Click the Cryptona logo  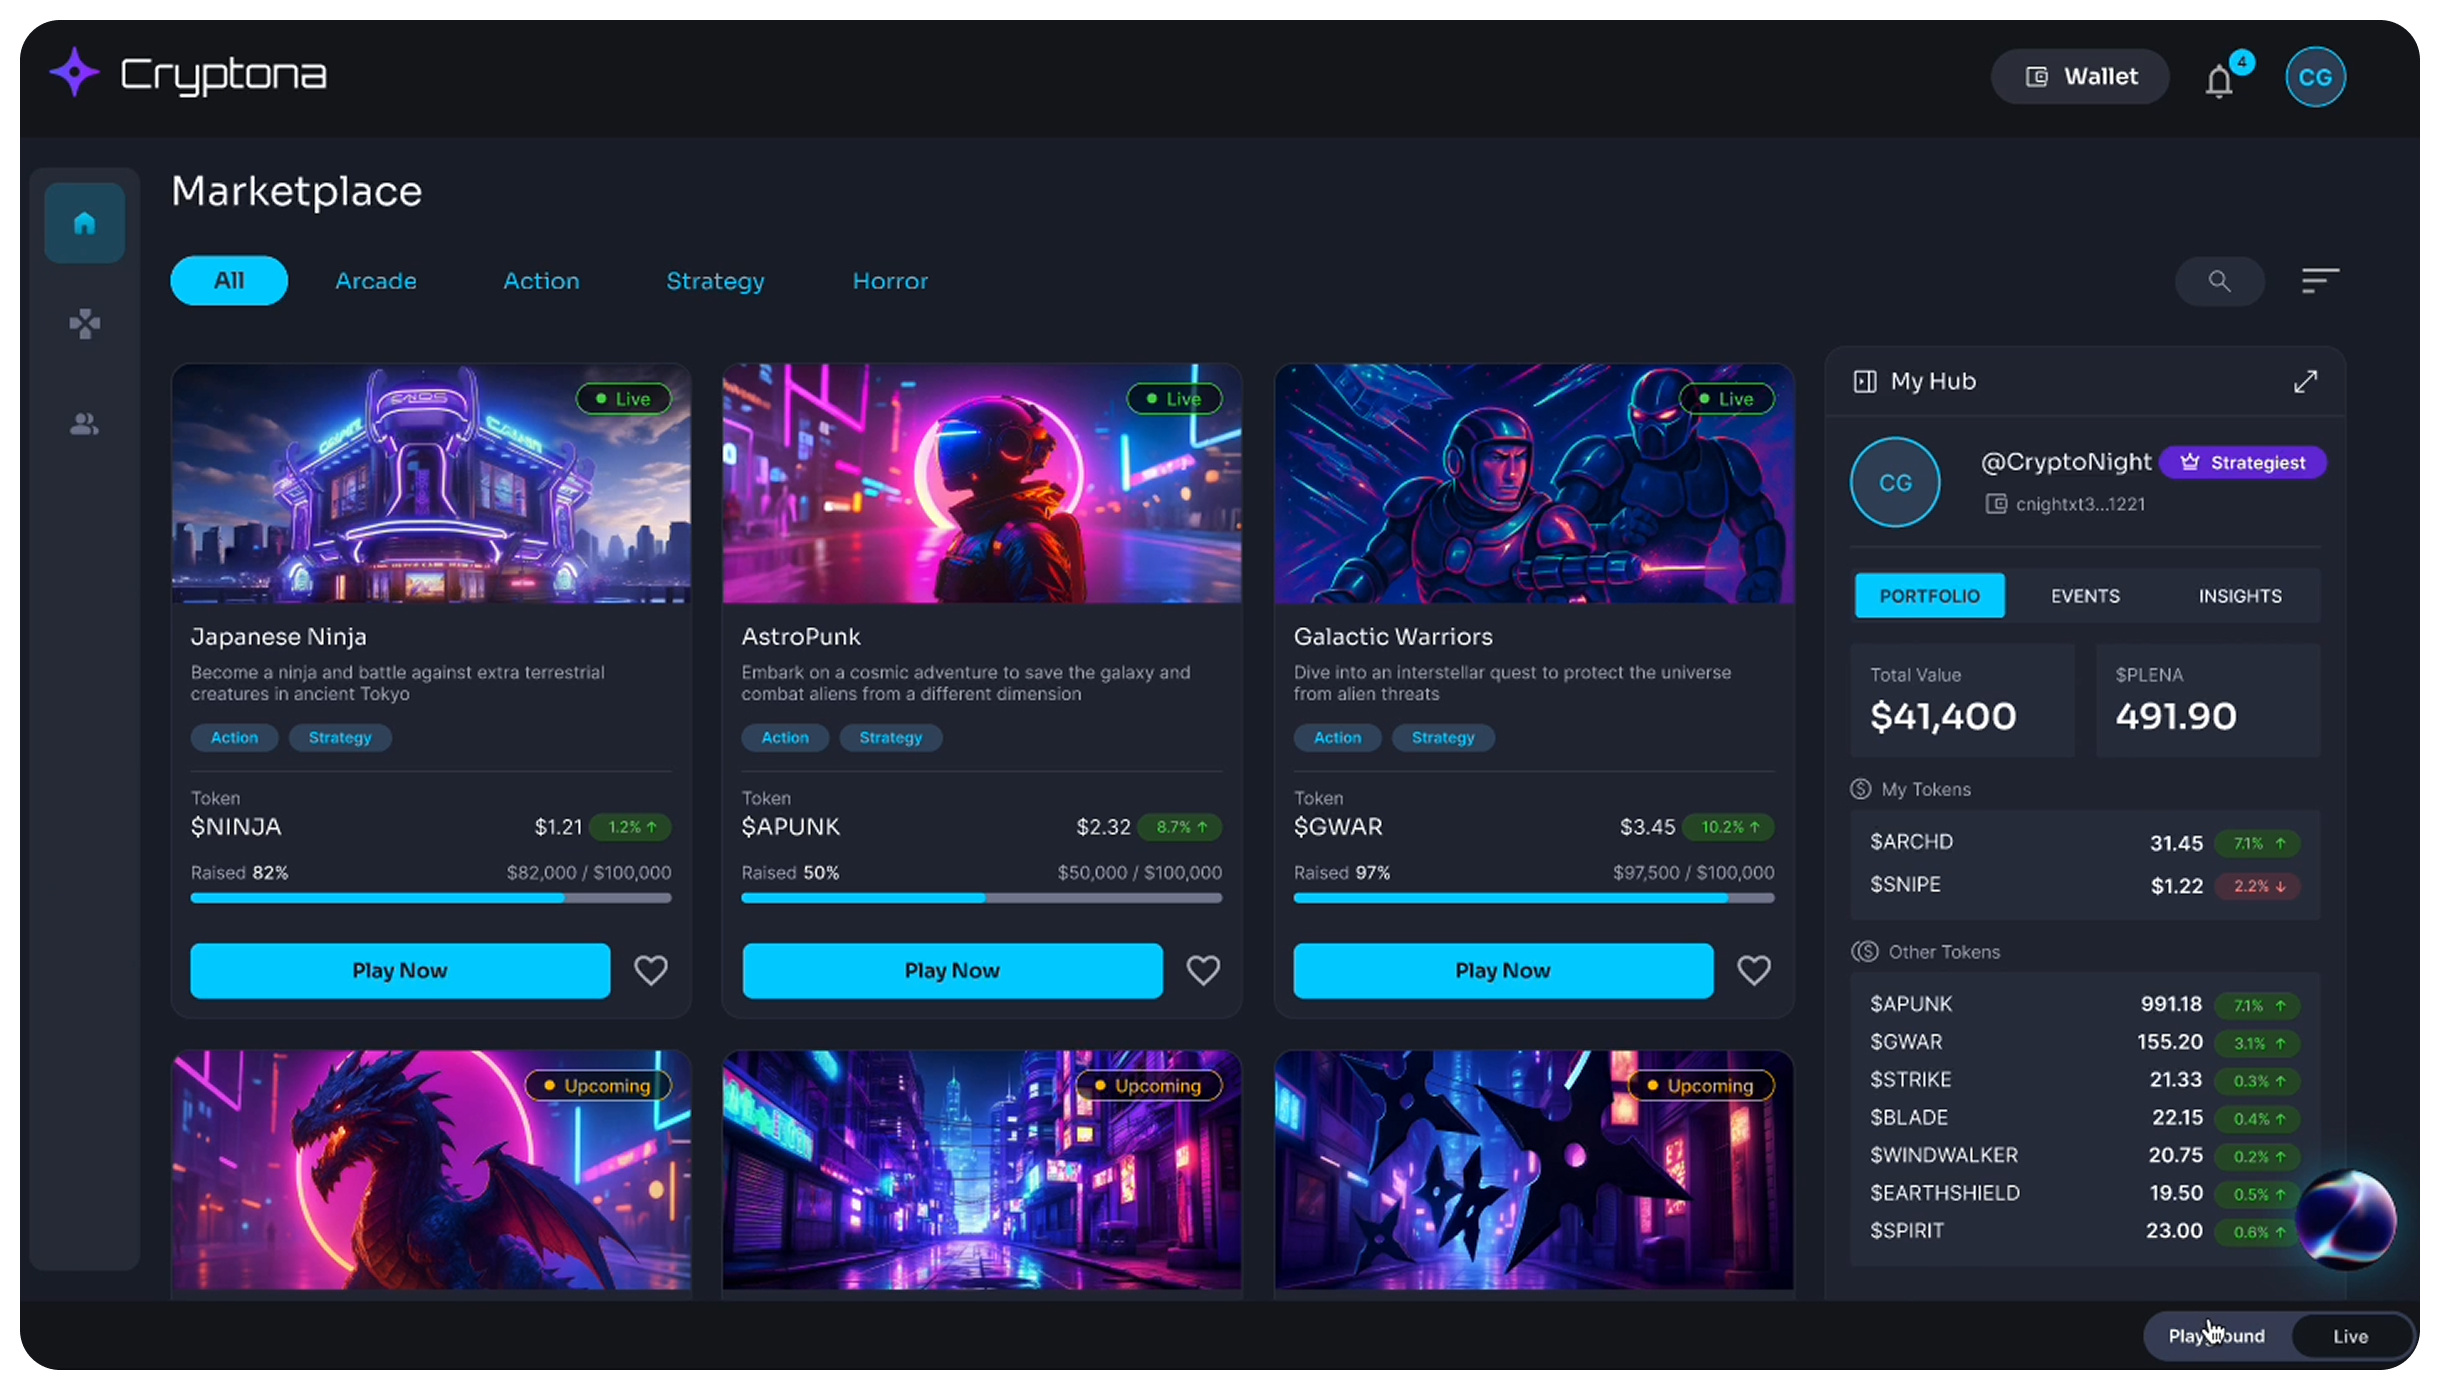[186, 74]
